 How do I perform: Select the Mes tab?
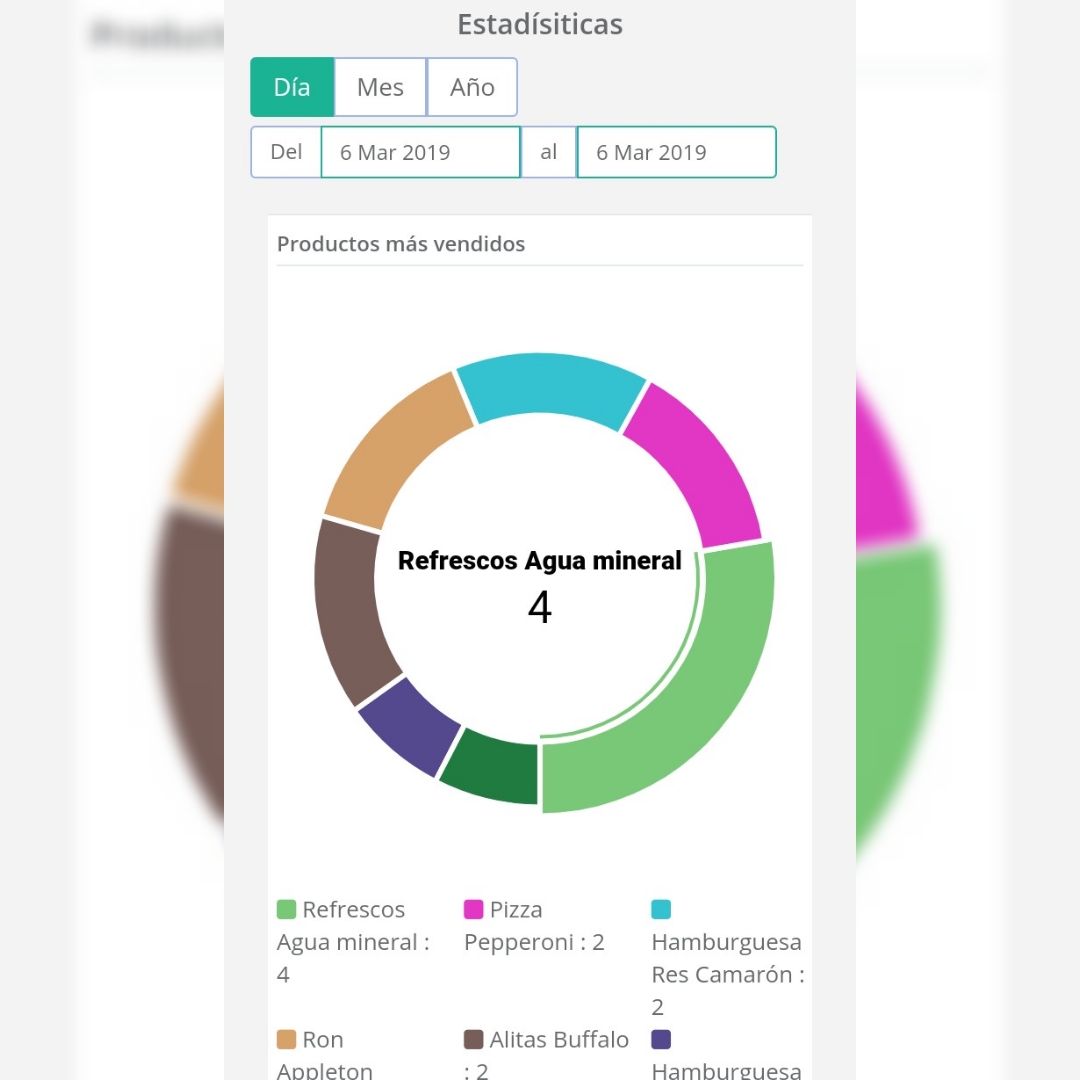(x=380, y=87)
